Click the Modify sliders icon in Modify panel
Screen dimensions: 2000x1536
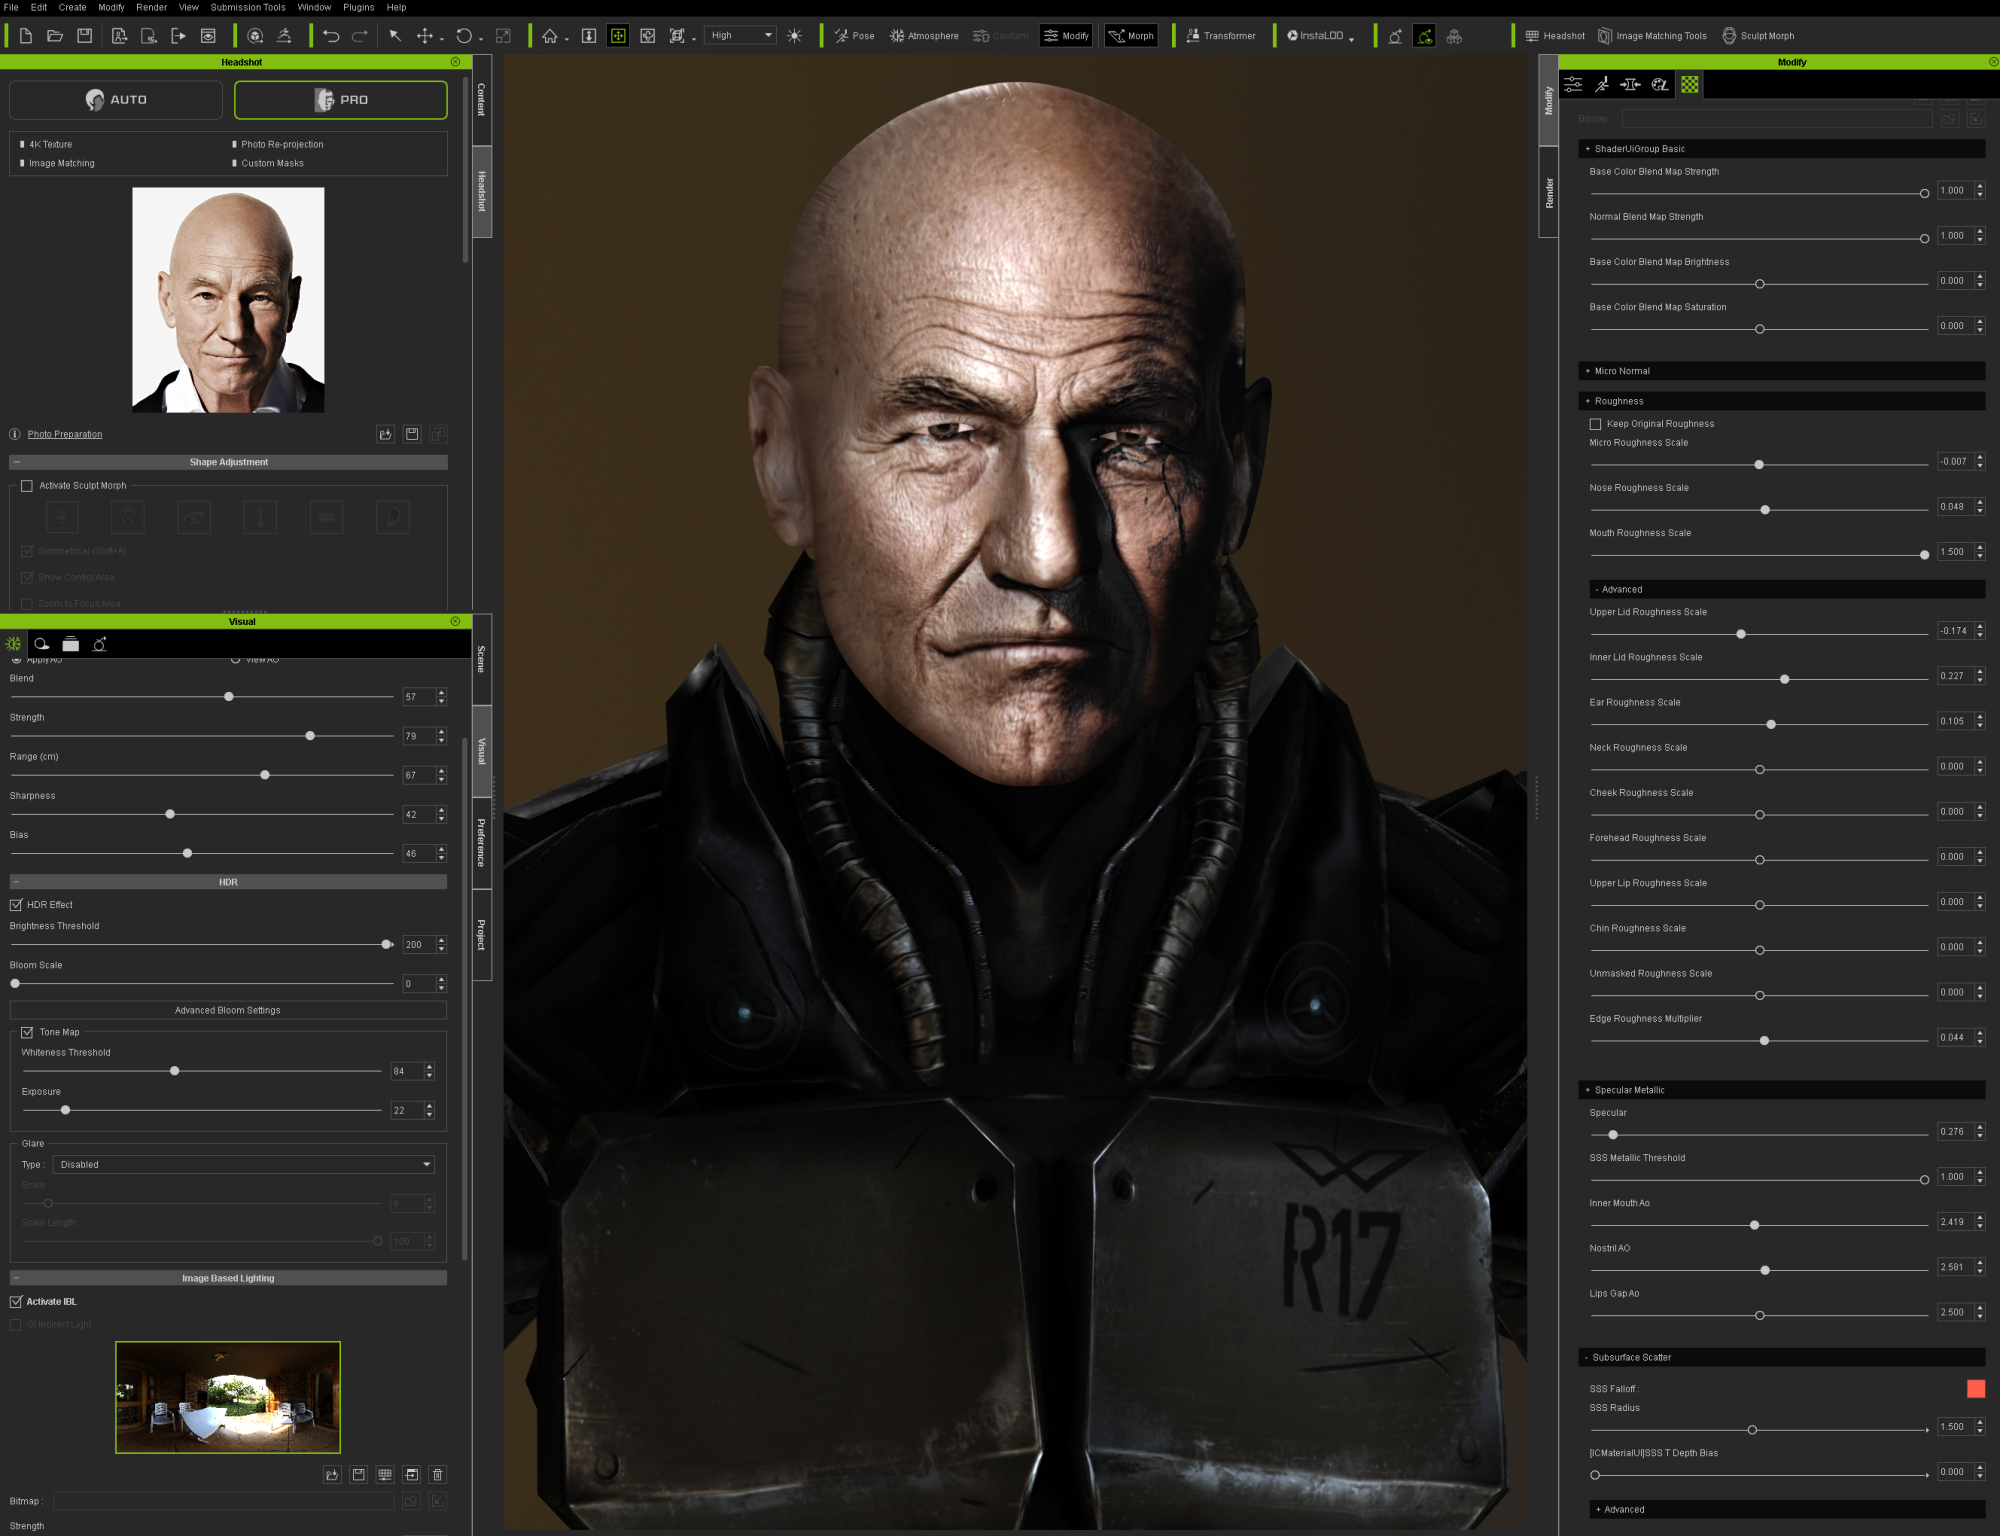click(x=1573, y=85)
